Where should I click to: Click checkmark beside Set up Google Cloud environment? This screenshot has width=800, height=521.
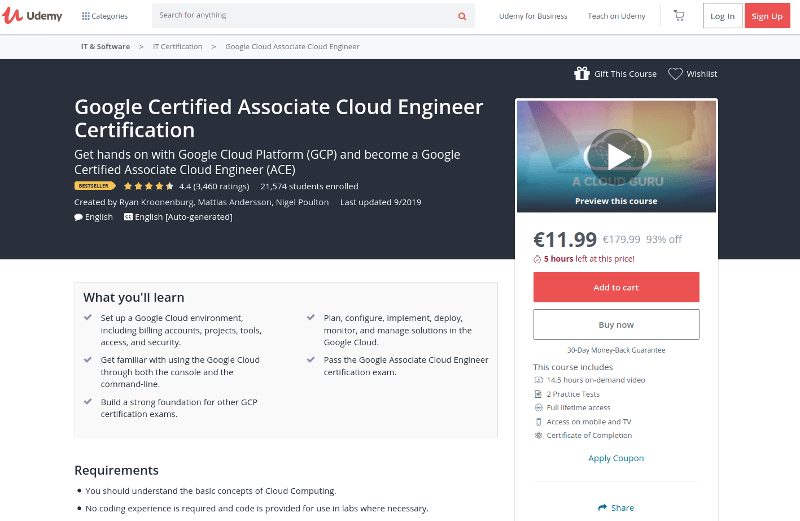[x=88, y=317]
